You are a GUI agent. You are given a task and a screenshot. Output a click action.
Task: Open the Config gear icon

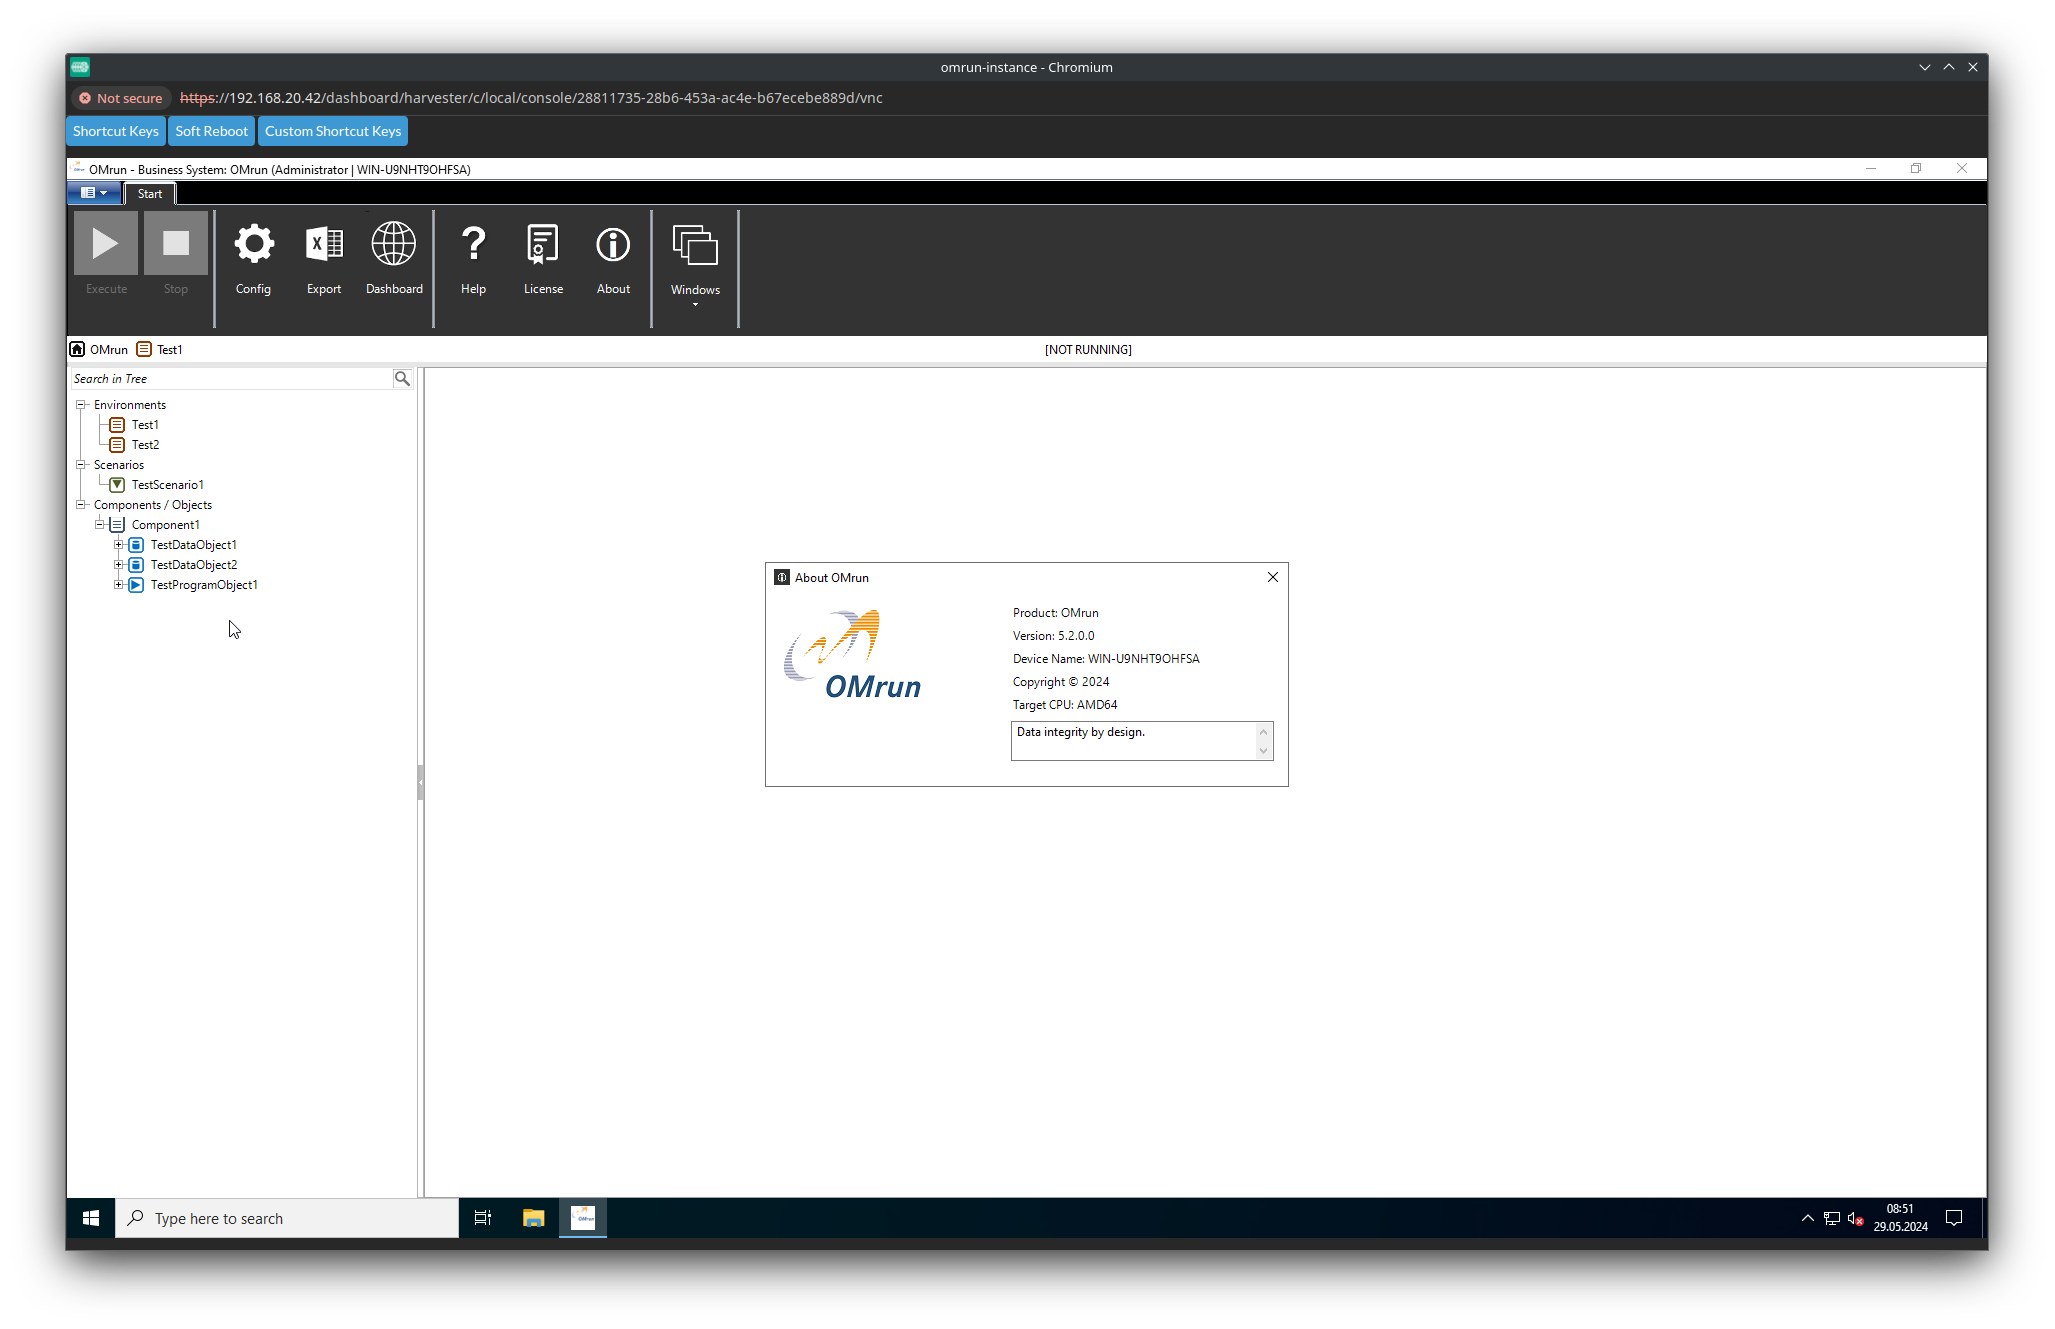(x=253, y=245)
